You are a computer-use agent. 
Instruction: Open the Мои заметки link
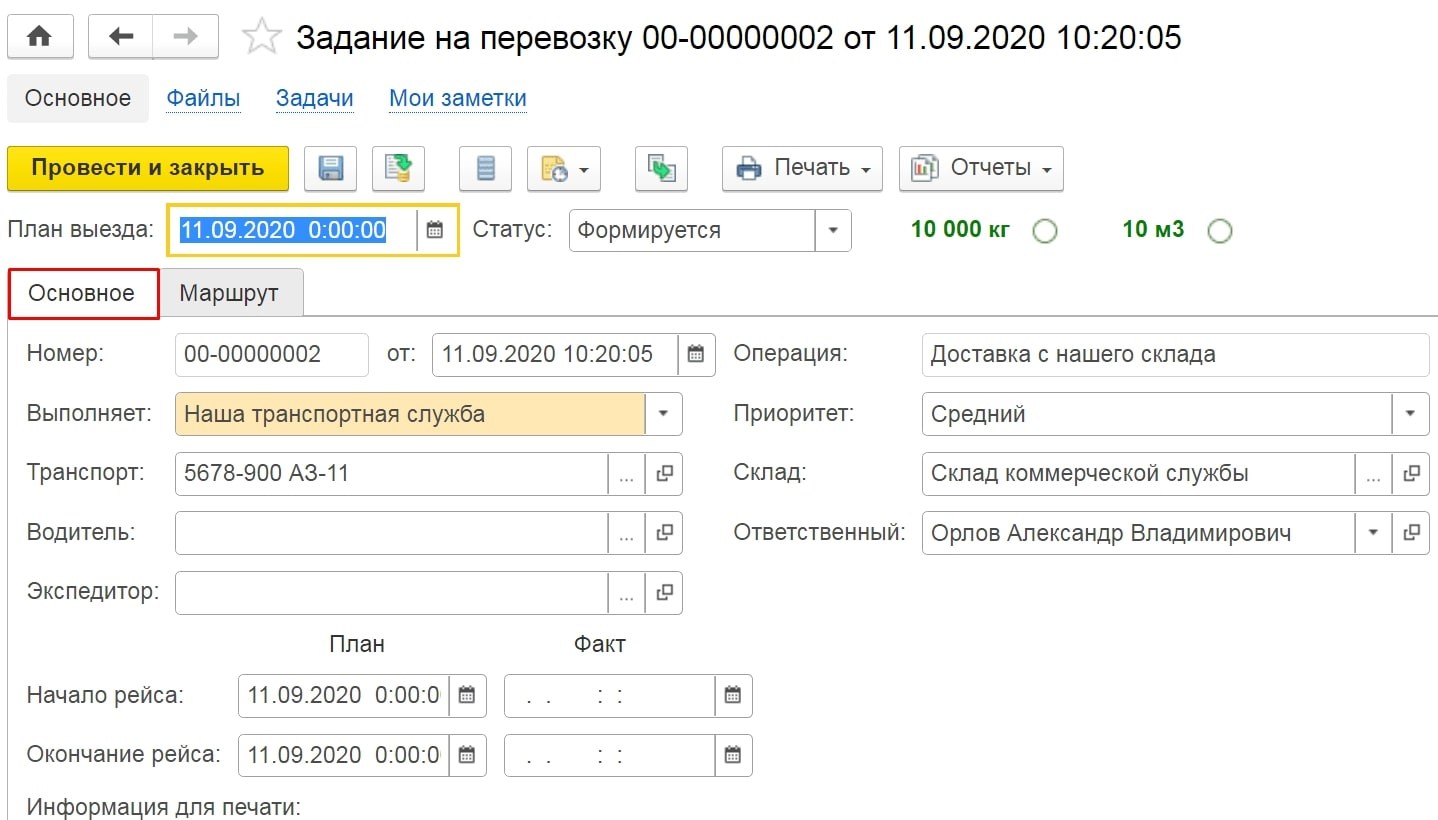click(x=457, y=98)
